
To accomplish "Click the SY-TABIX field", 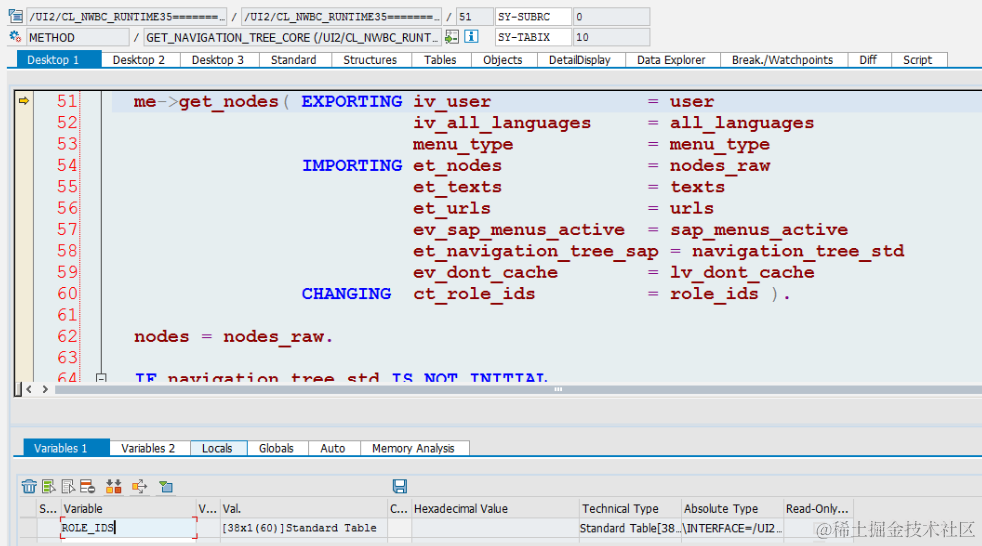I will tap(533, 37).
